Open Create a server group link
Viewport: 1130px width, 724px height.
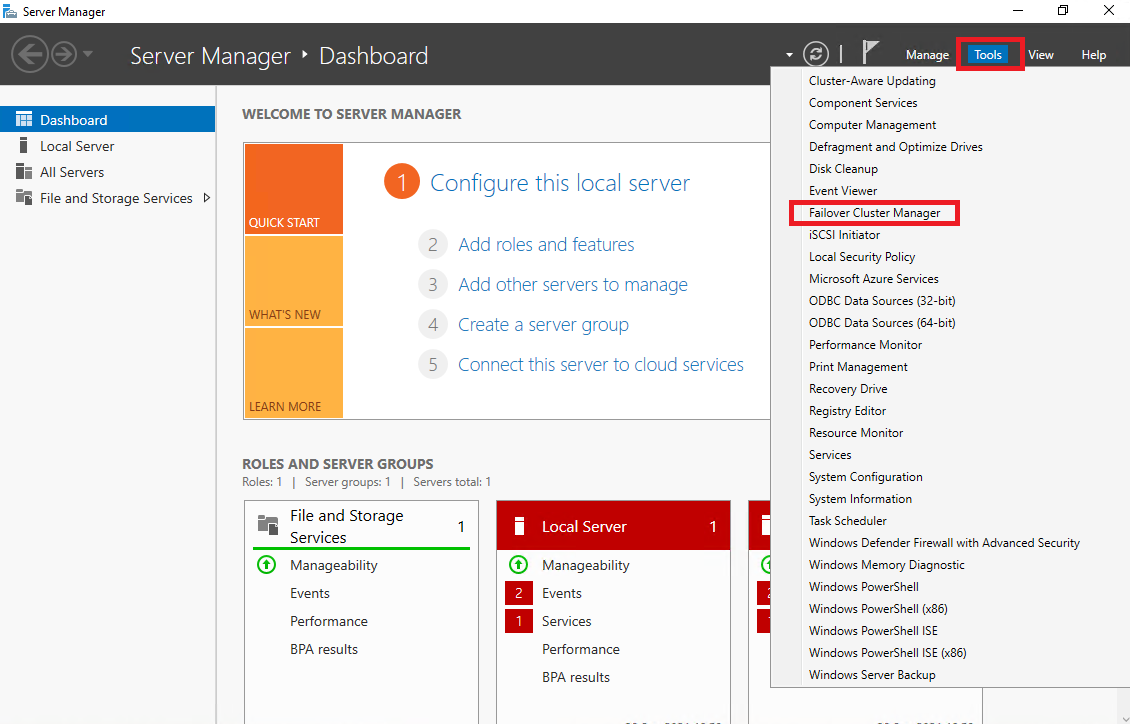(x=543, y=324)
